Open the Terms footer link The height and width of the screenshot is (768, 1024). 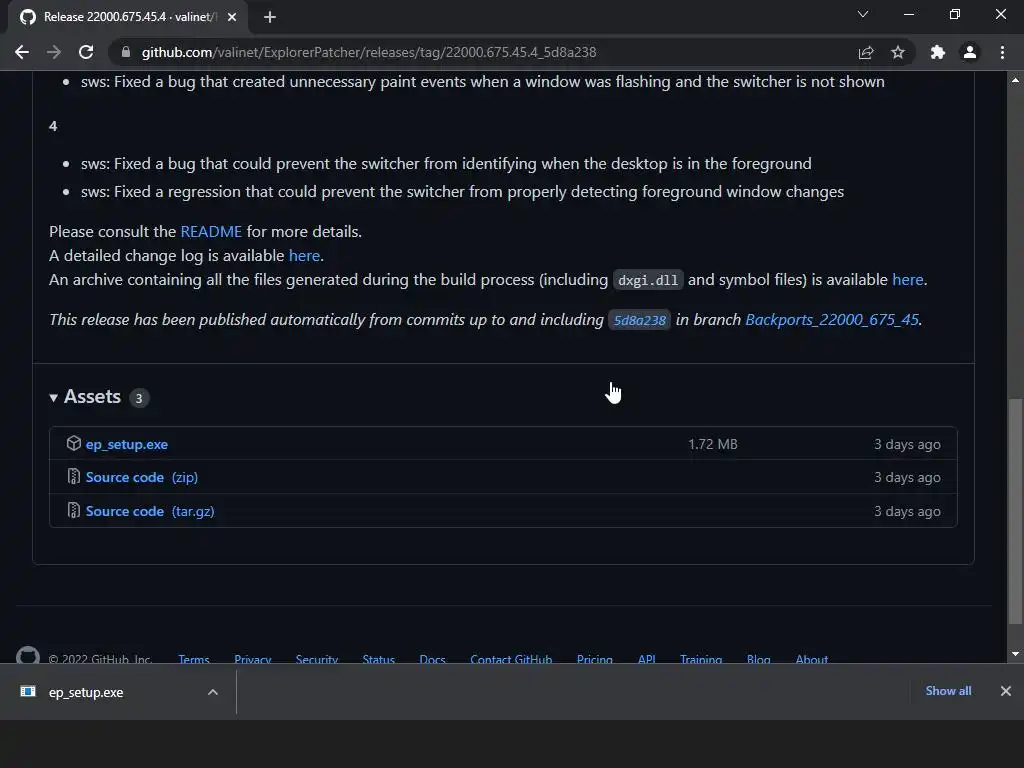point(194,658)
